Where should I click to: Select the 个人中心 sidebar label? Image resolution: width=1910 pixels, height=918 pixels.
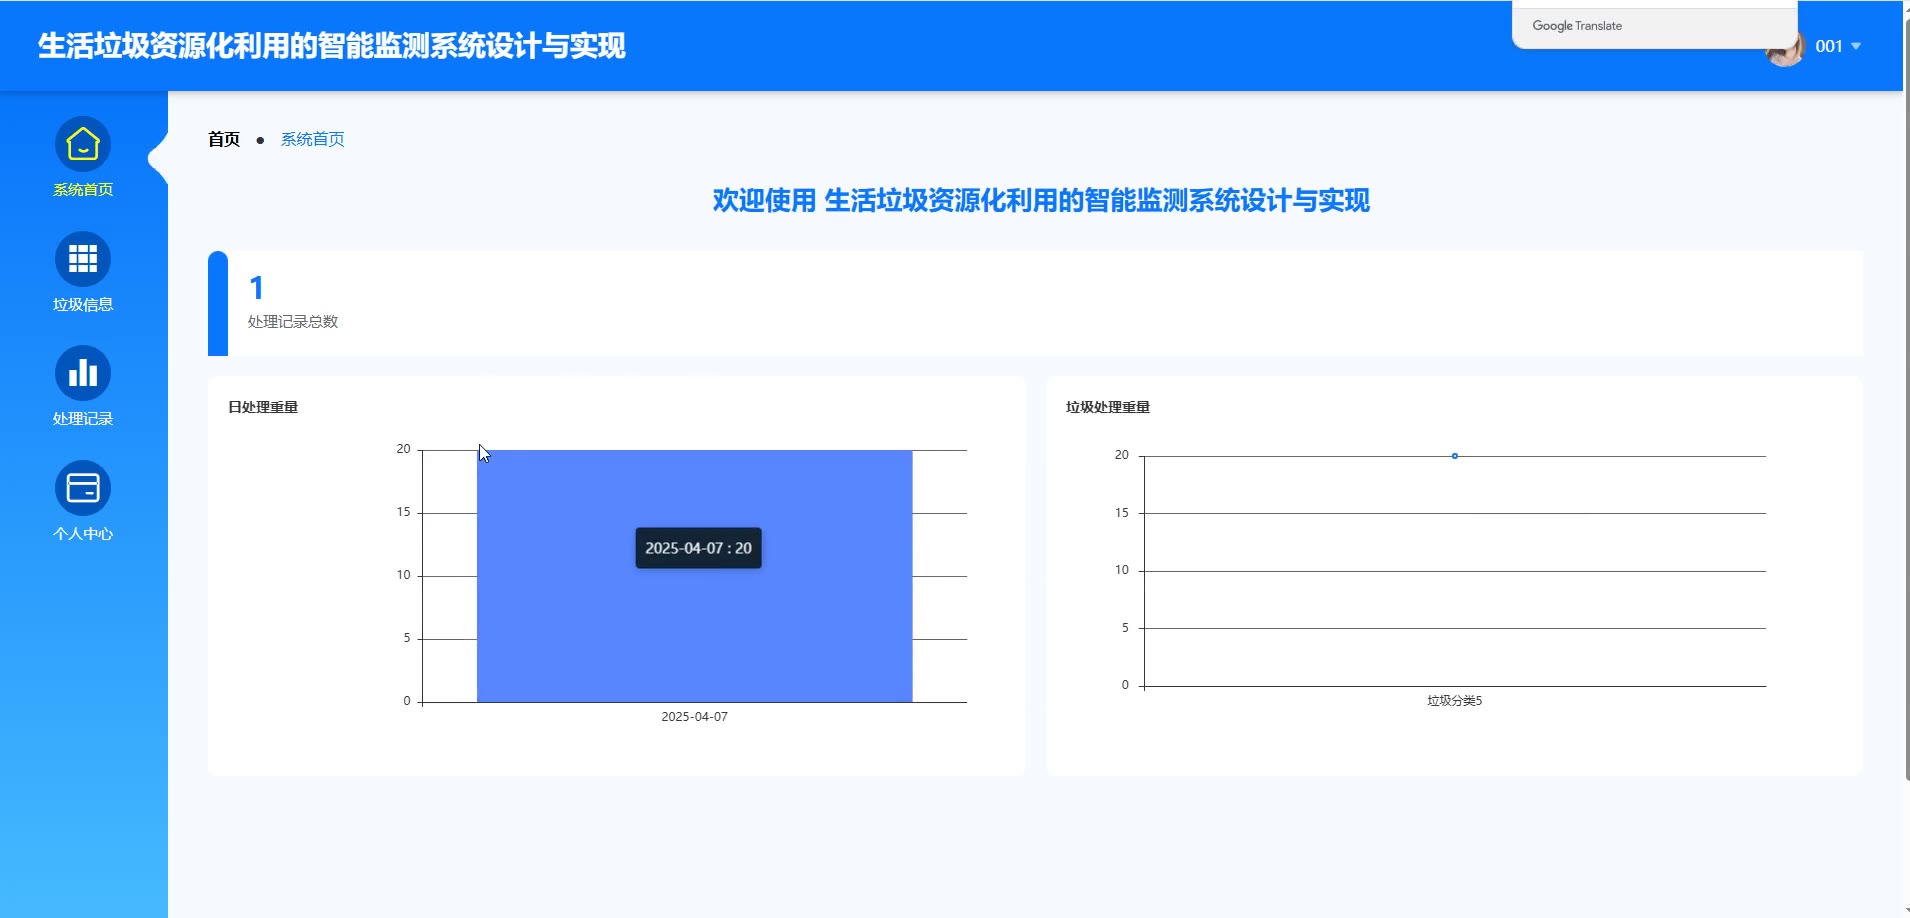click(x=83, y=534)
